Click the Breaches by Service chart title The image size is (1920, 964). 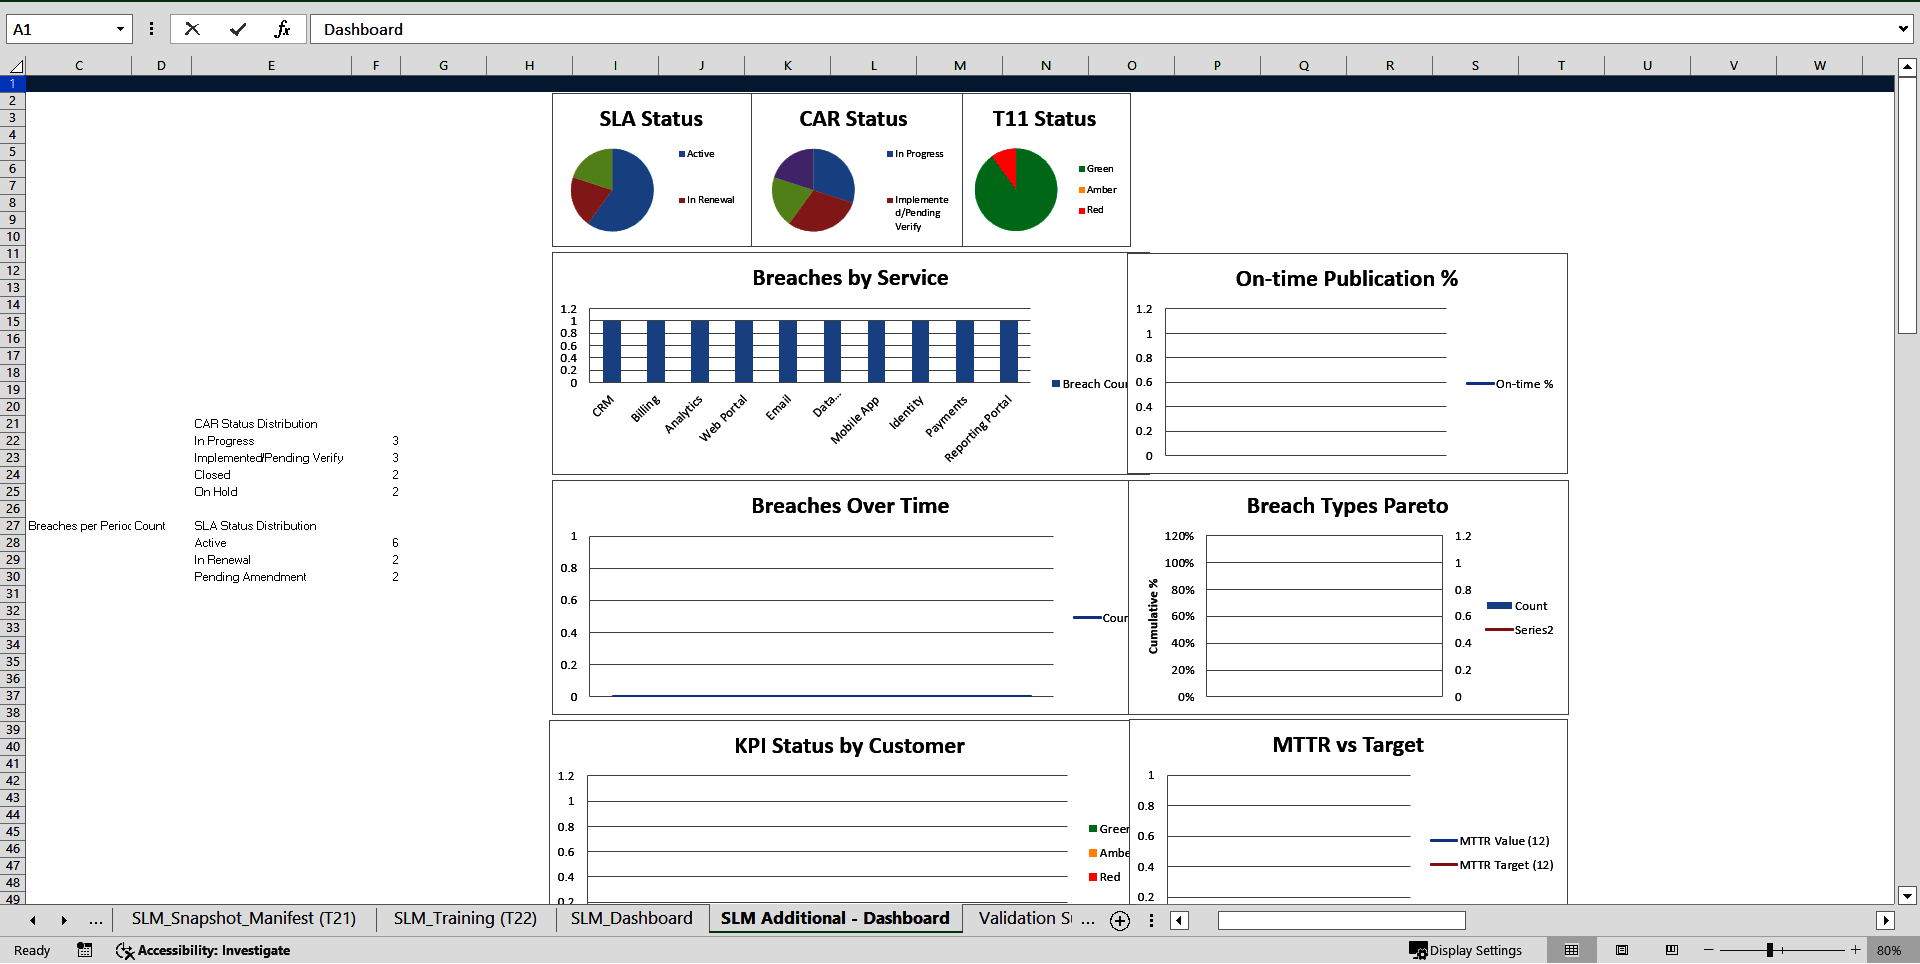pyautogui.click(x=850, y=278)
